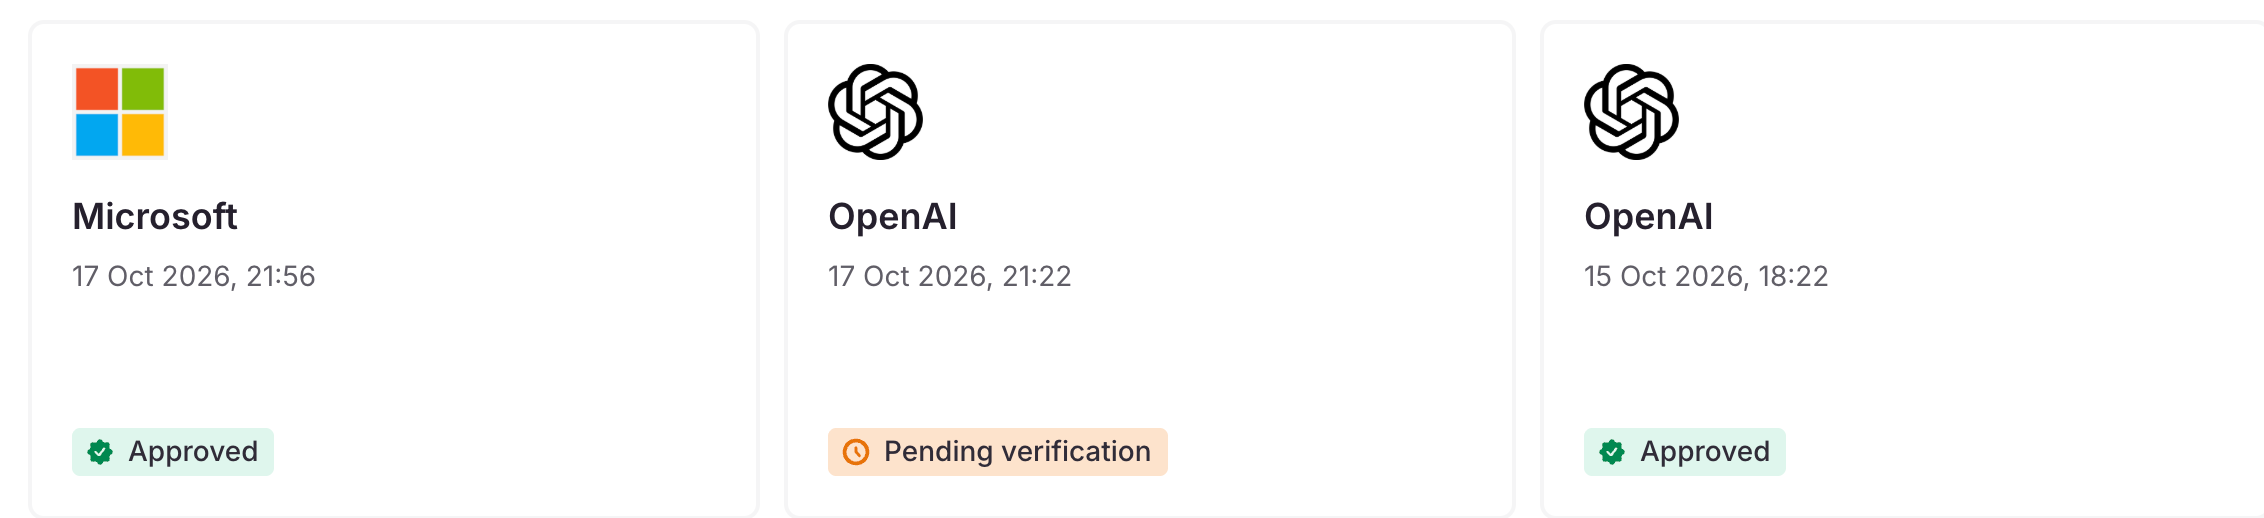The width and height of the screenshot is (2264, 518).
Task: Click the Pending verification status badge
Action: [x=998, y=452]
